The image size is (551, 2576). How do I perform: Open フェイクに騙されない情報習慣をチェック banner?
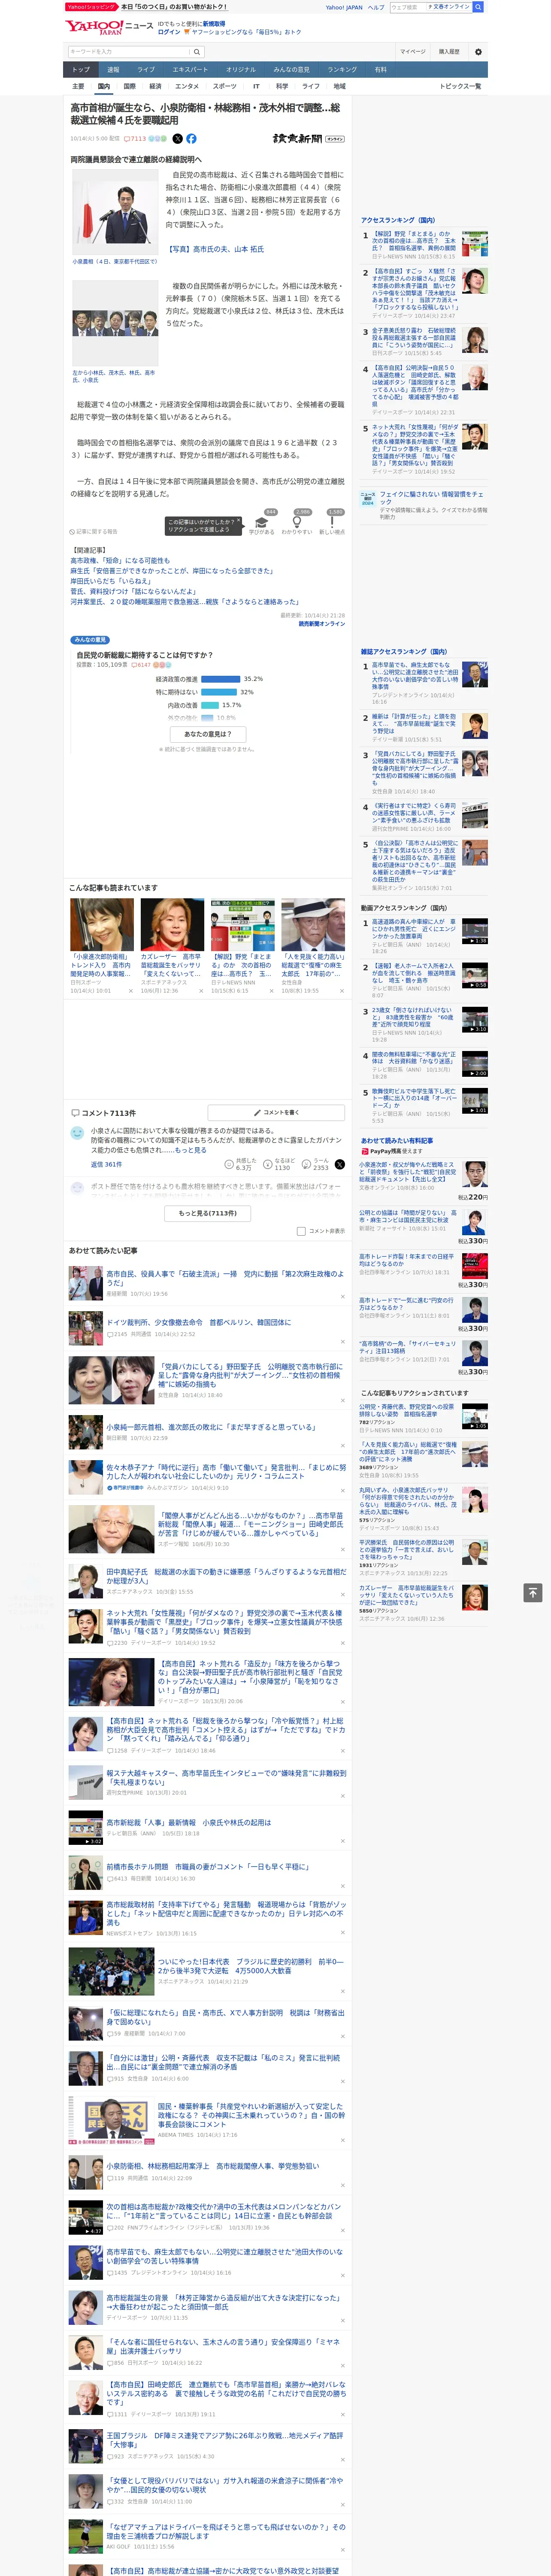click(x=424, y=503)
